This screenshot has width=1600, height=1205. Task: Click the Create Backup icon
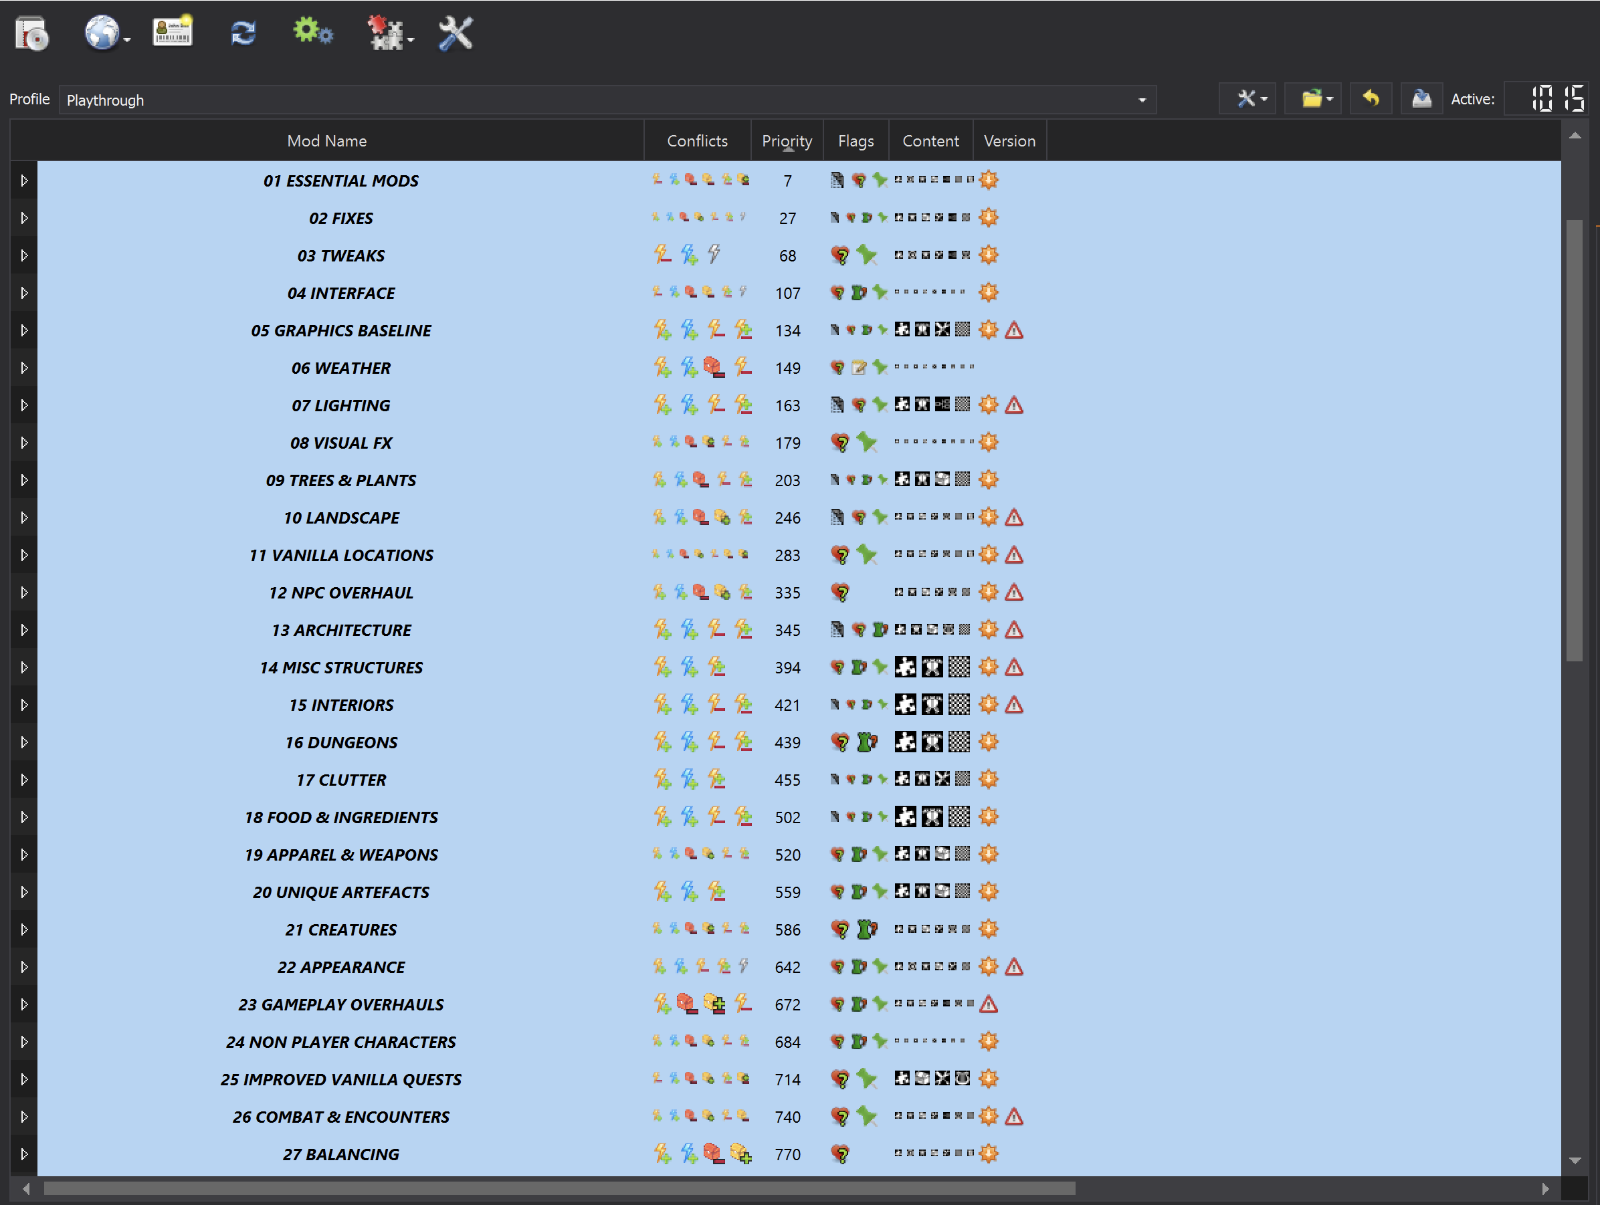click(1422, 98)
